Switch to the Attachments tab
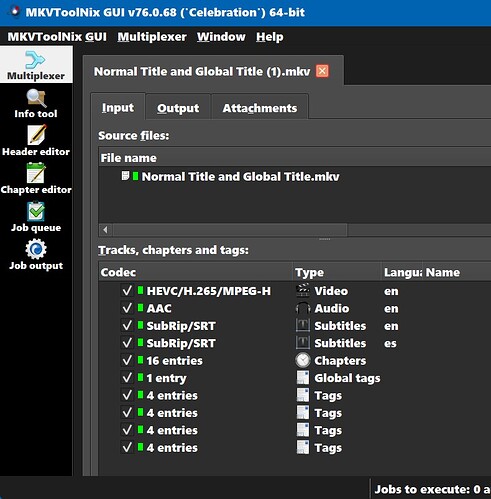The image size is (491, 499). coord(260,108)
